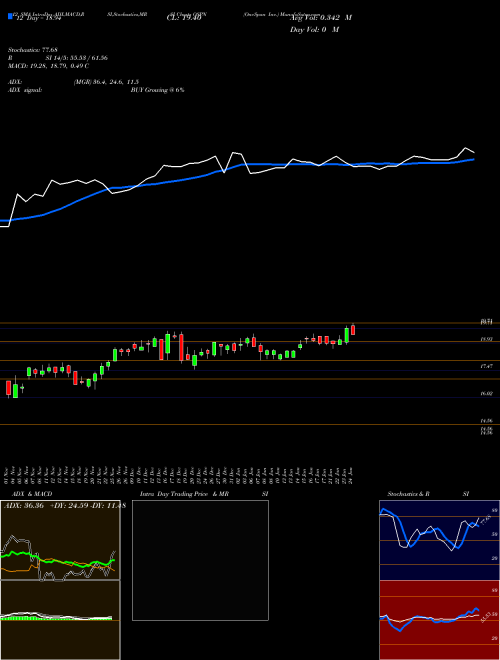Viewport: 500px width, 660px height.
Task: Click the 17.47 price axis label
Action: [x=486, y=366]
